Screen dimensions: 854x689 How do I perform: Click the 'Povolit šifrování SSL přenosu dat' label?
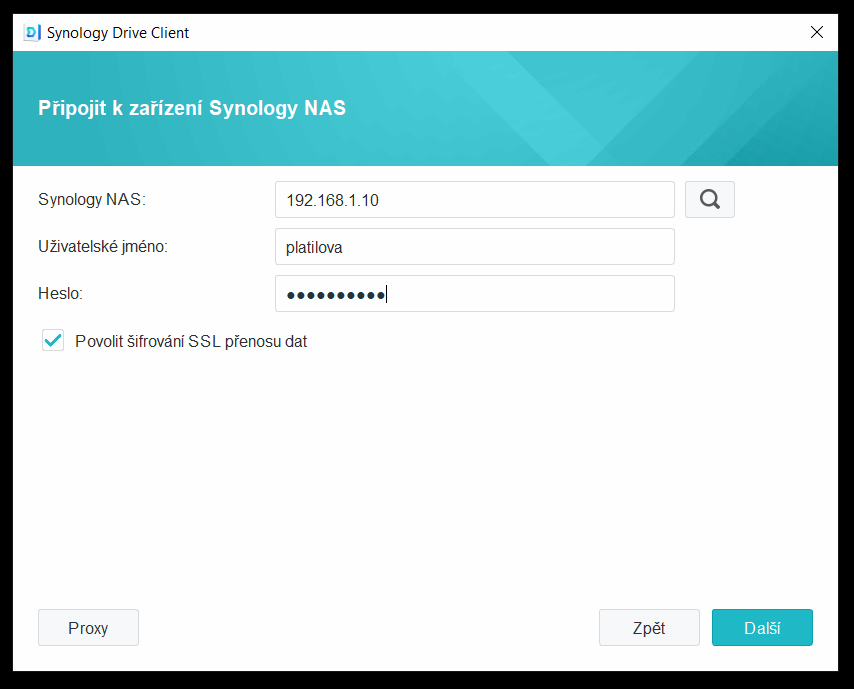coord(191,341)
